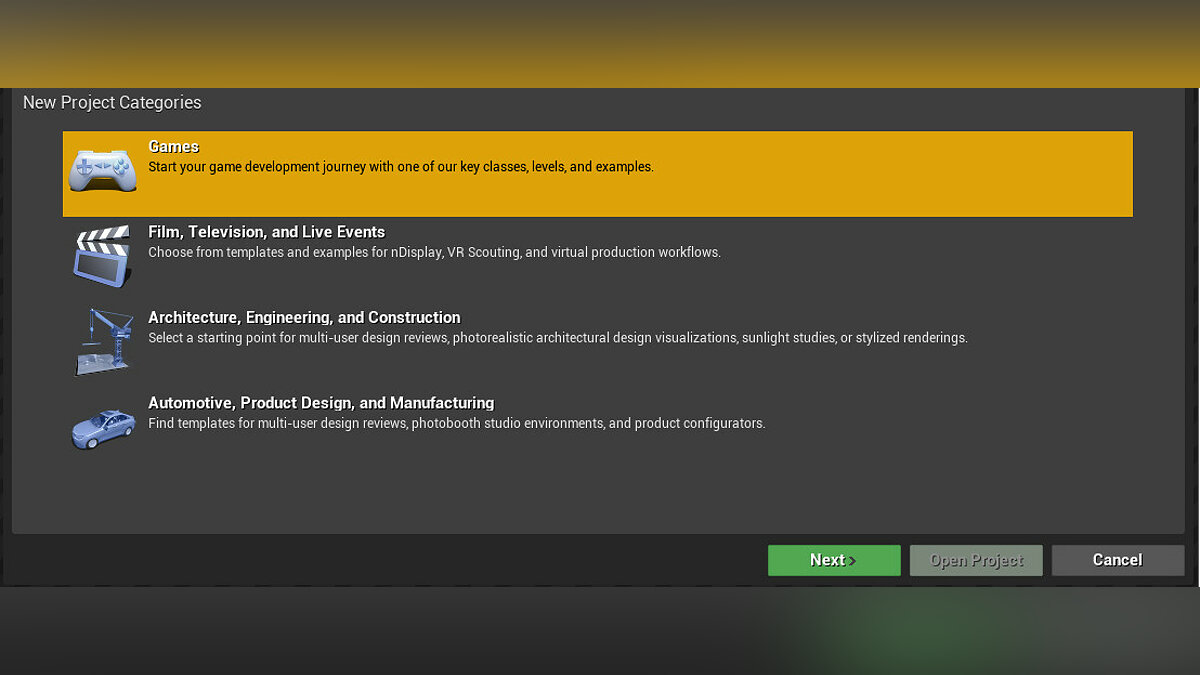Click the chevron arrow on Next button
1200x675 pixels.
pos(852,561)
